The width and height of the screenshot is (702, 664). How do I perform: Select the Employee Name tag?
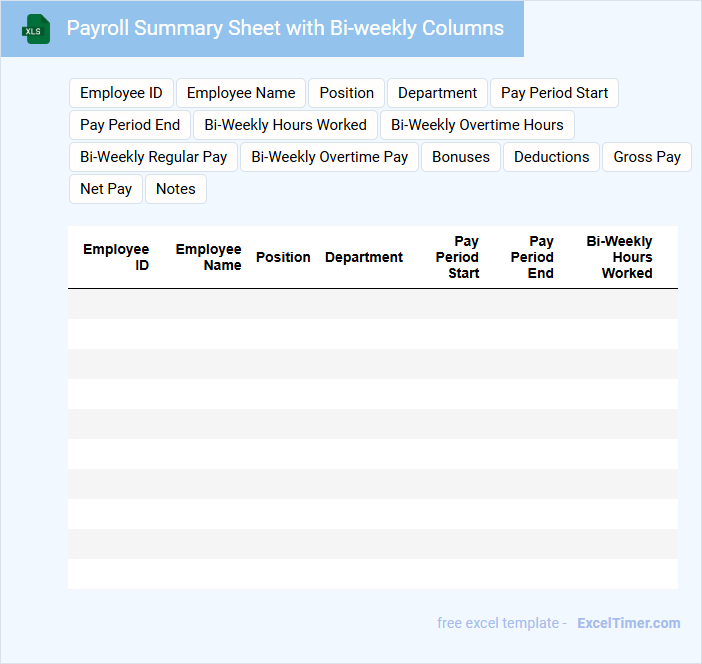click(241, 93)
